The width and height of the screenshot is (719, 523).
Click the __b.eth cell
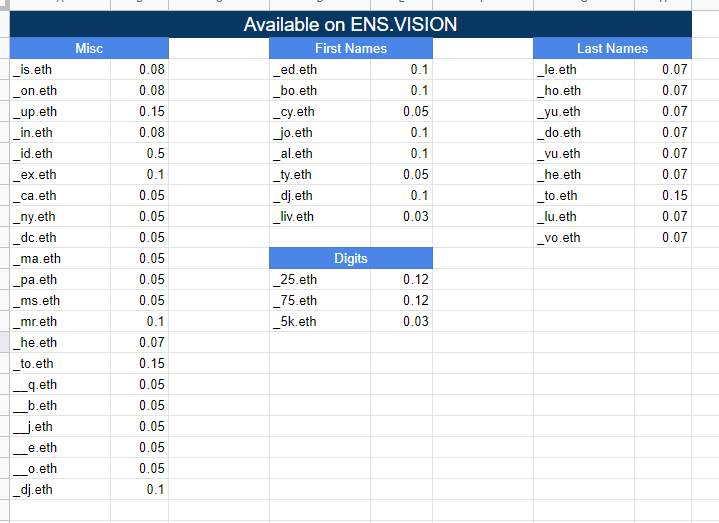60,406
